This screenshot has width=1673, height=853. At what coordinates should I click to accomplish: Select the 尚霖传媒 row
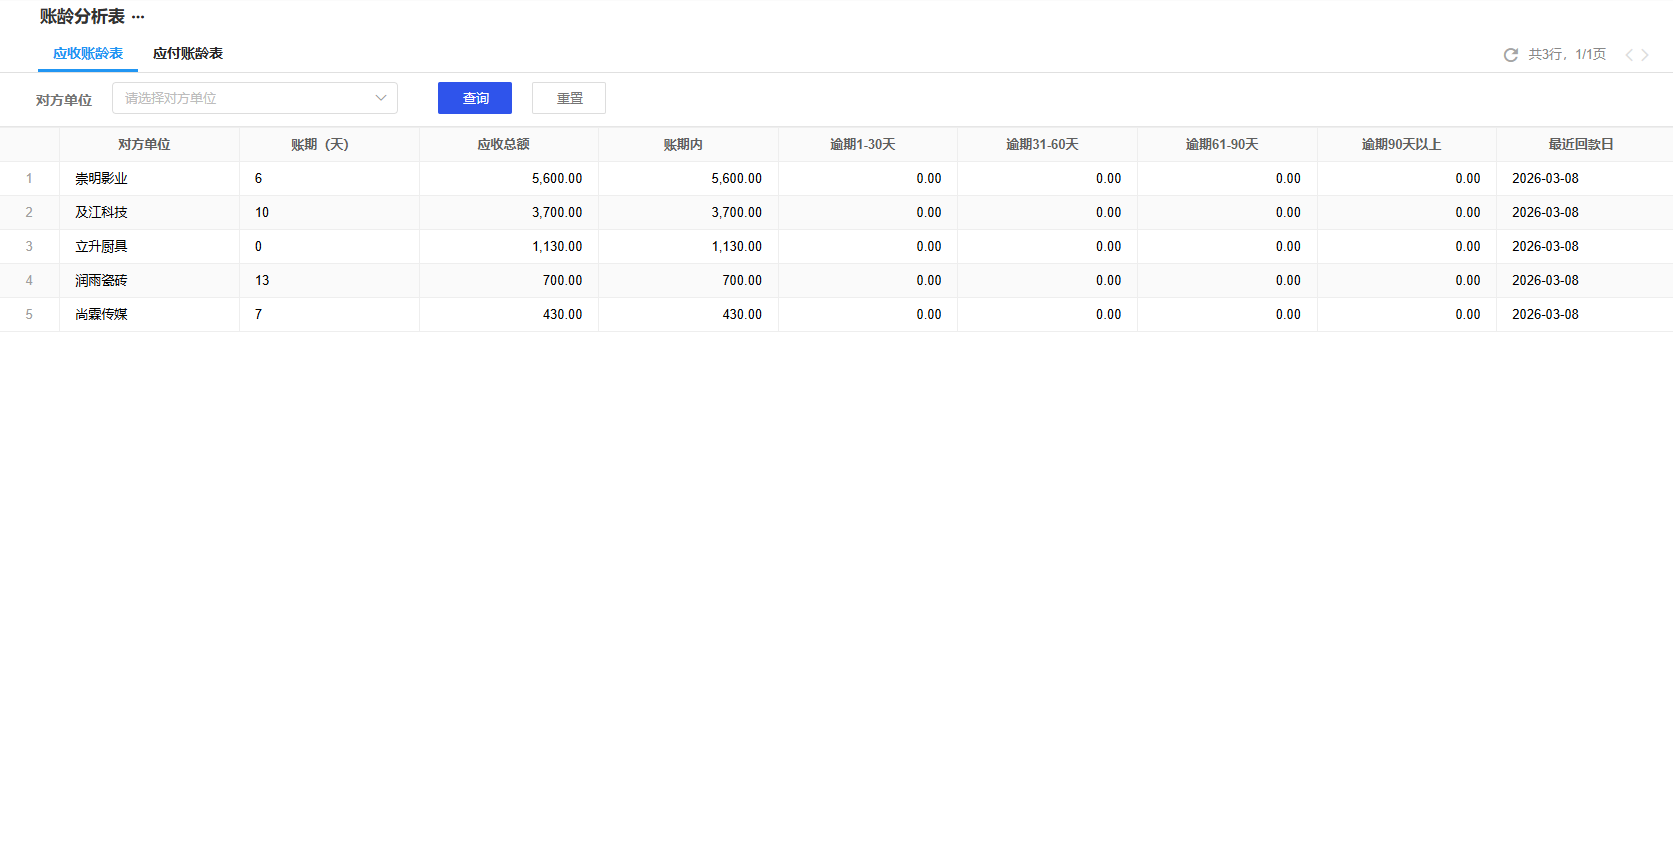click(101, 315)
